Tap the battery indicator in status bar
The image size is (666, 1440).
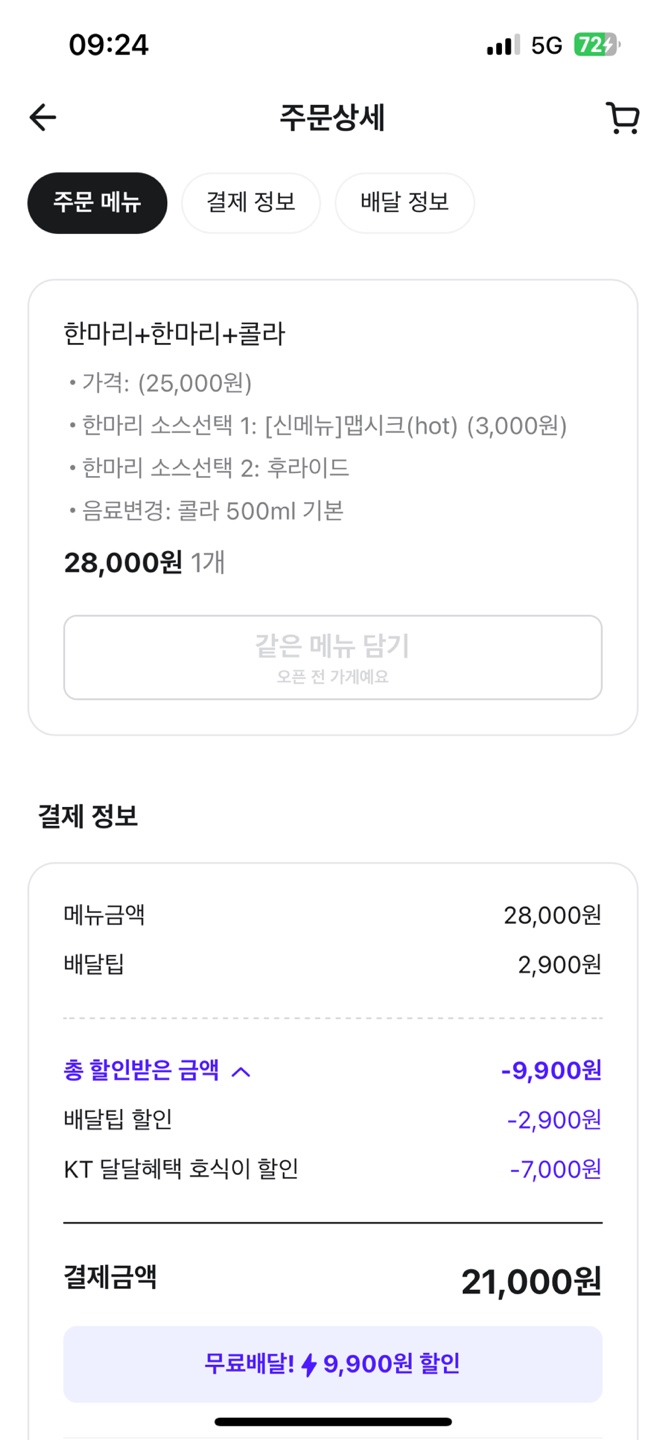coord(596,45)
